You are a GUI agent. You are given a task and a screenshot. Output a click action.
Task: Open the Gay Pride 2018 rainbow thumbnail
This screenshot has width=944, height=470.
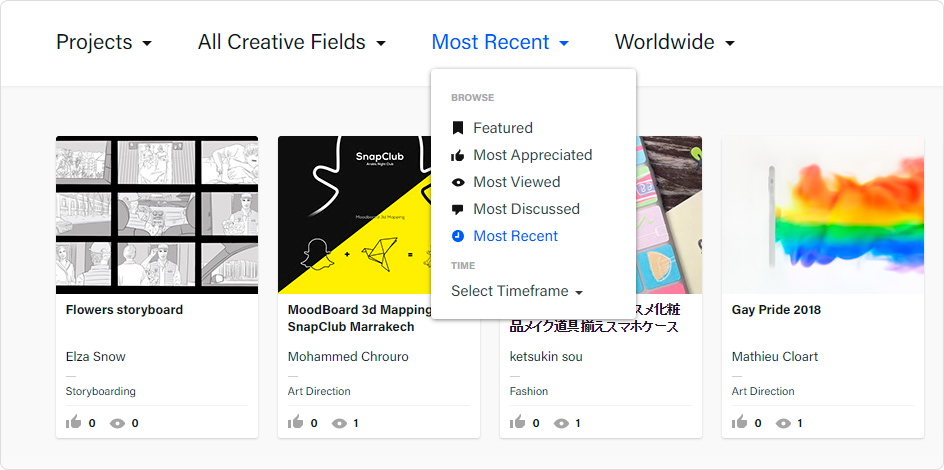[822, 215]
